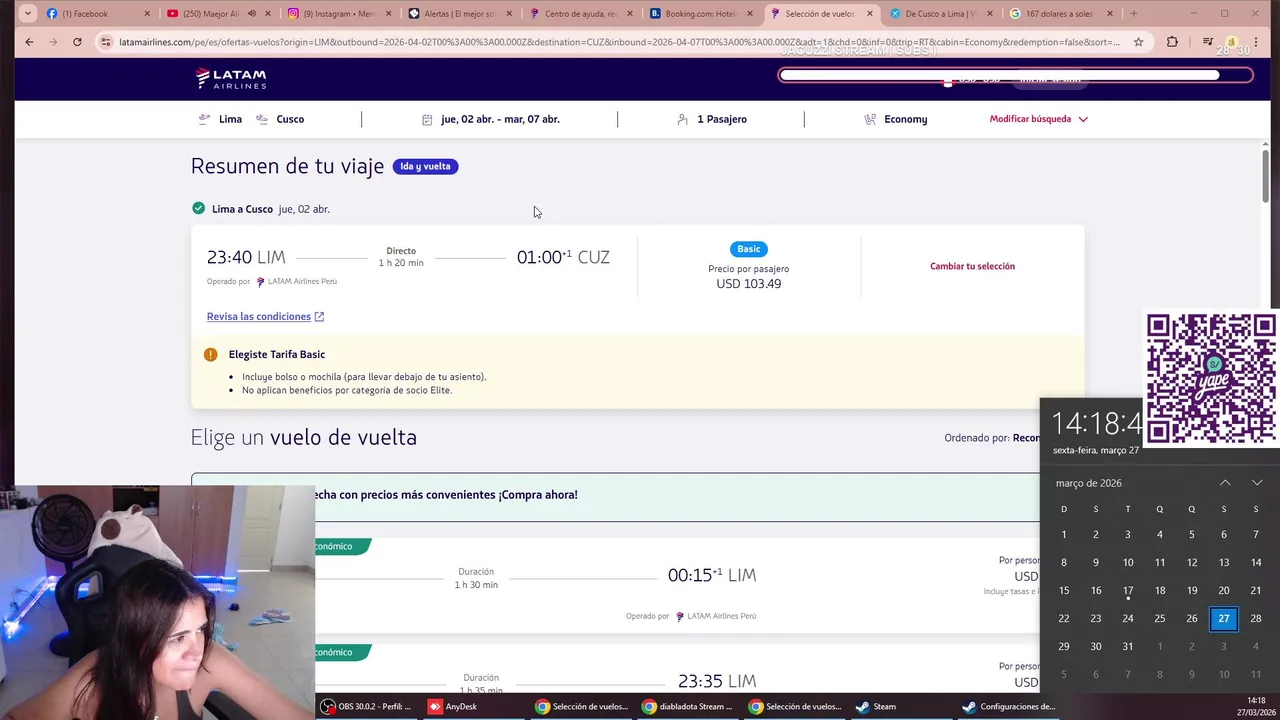Click the Basic fare badge
Screen dimensions: 1280x720
749,249
